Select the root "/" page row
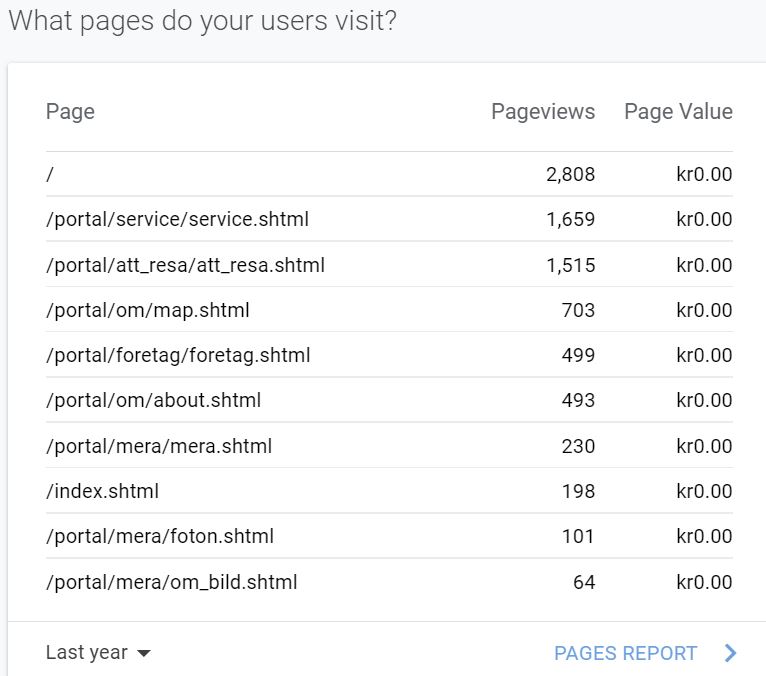The image size is (766, 676). [x=389, y=174]
